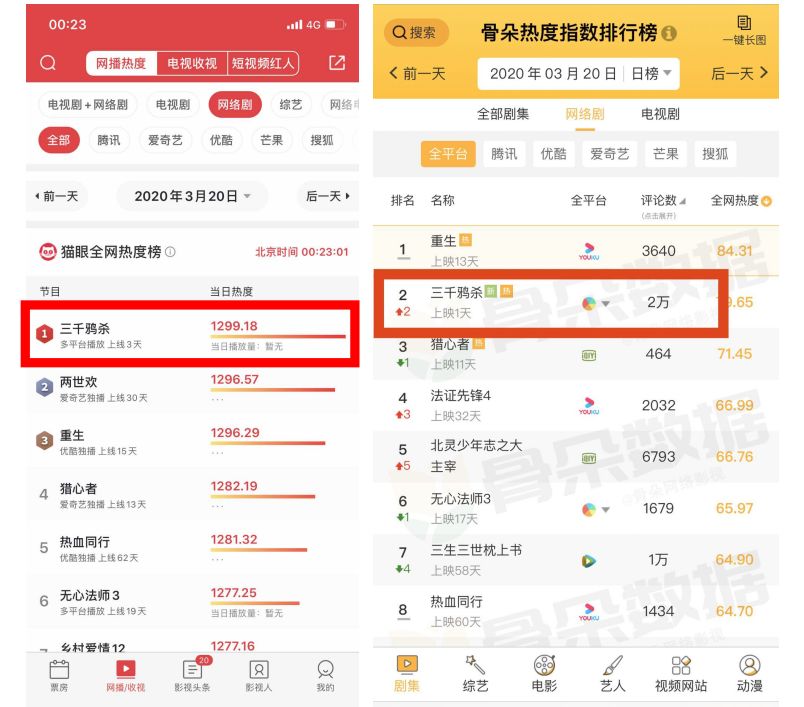Tap the Youku icon in Guduo 热血同行 row
Screen dimensions: 804x707
click(x=589, y=612)
